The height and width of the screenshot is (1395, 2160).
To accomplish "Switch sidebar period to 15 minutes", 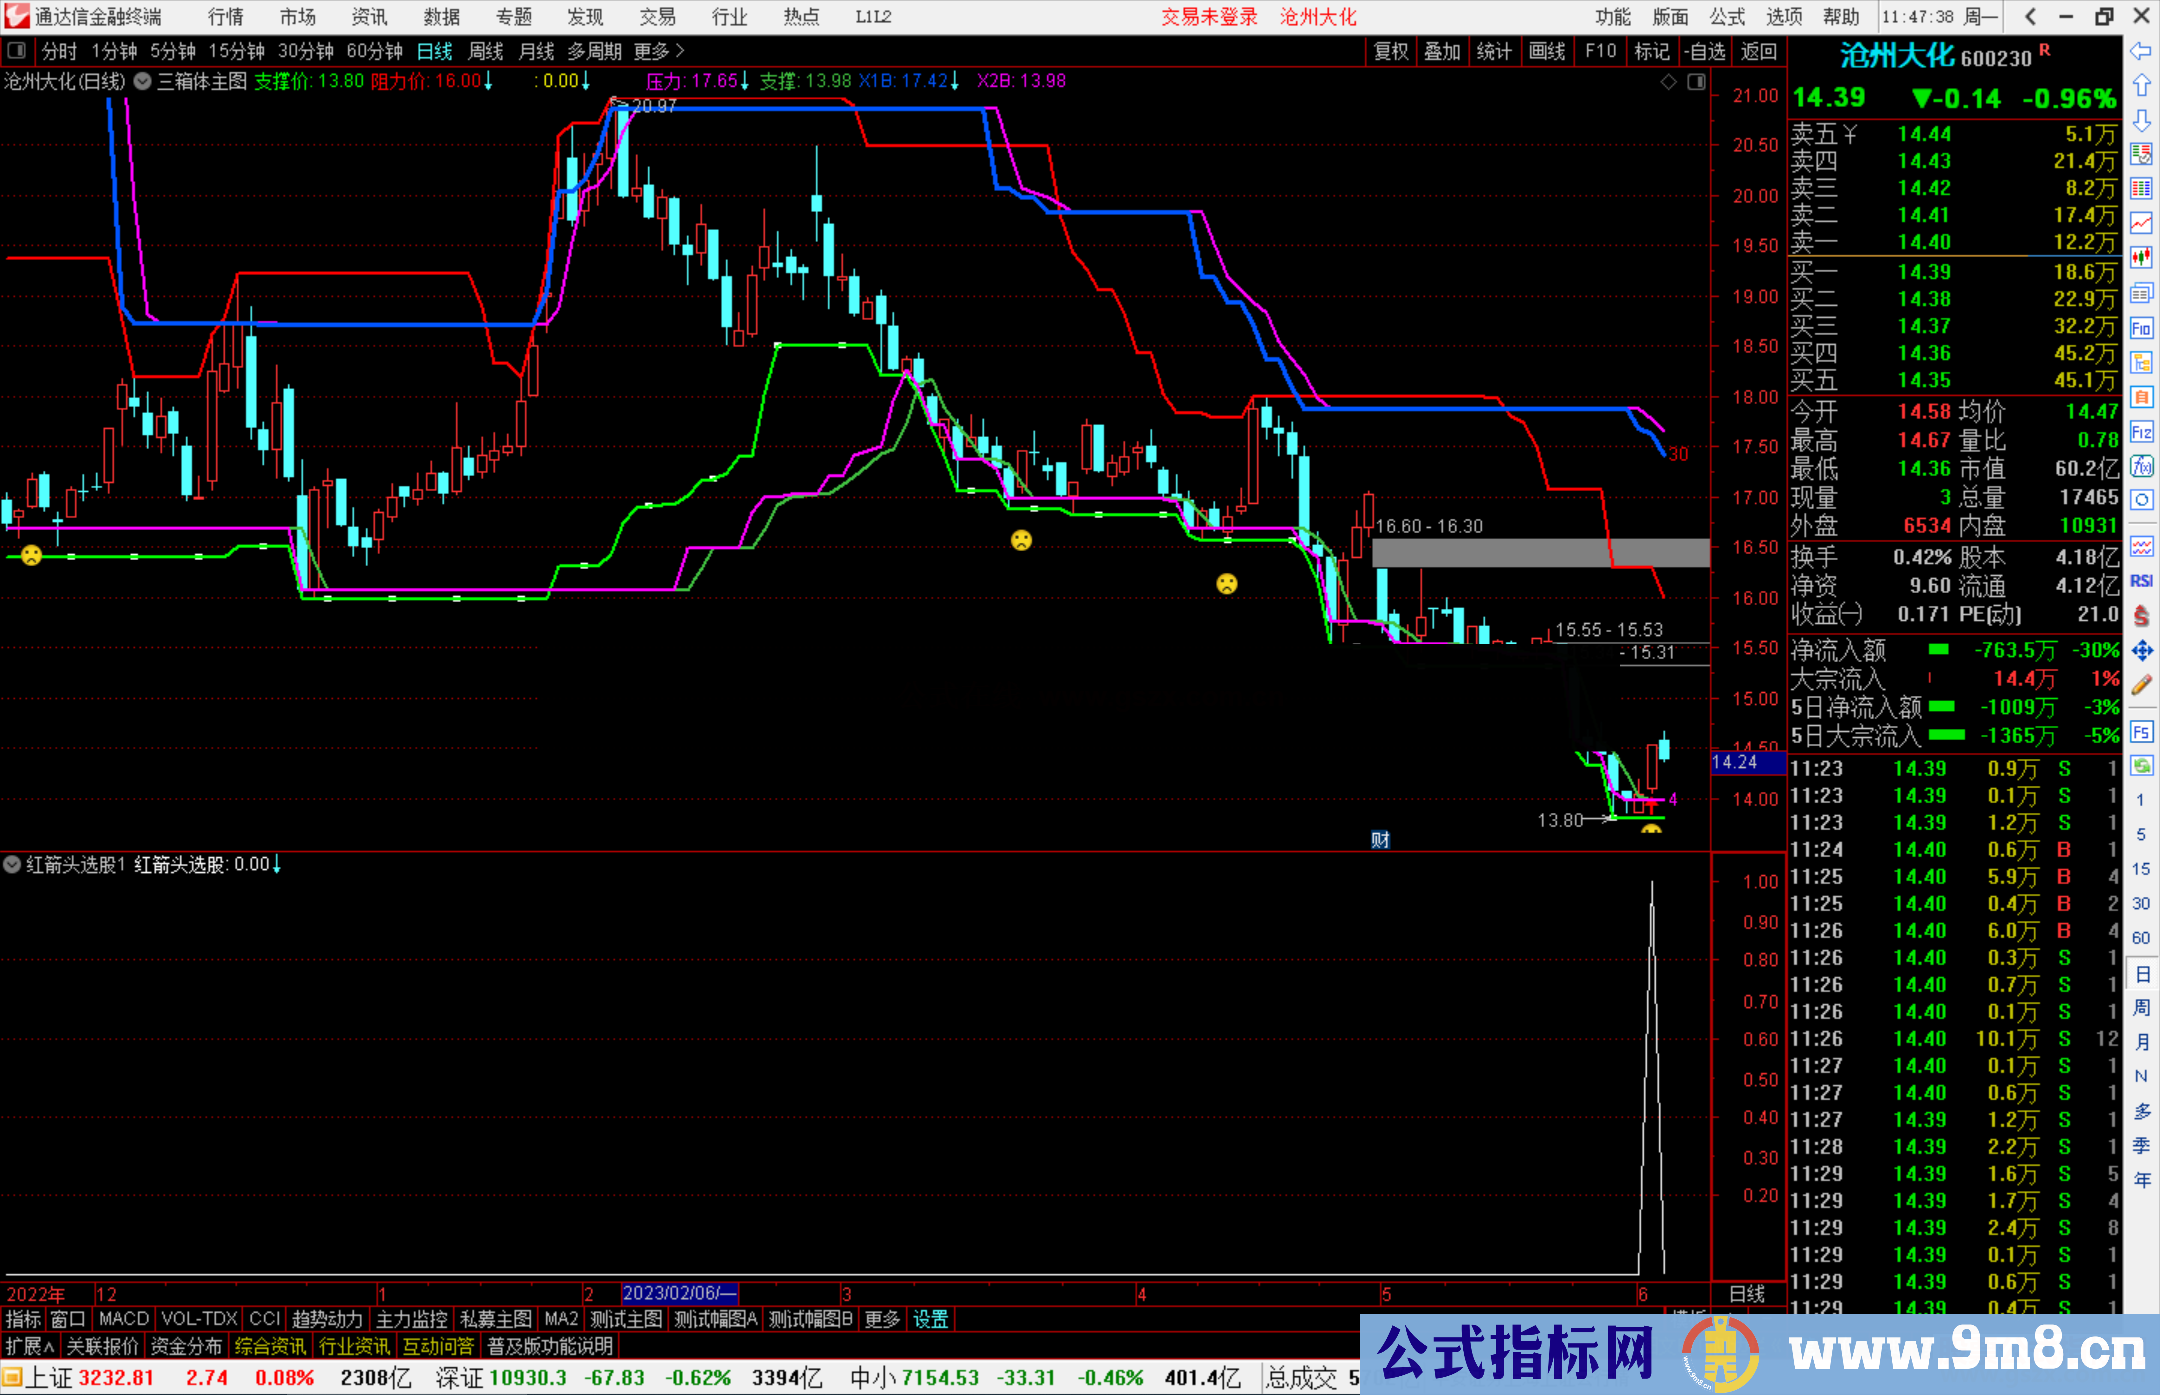I will click(x=2141, y=868).
